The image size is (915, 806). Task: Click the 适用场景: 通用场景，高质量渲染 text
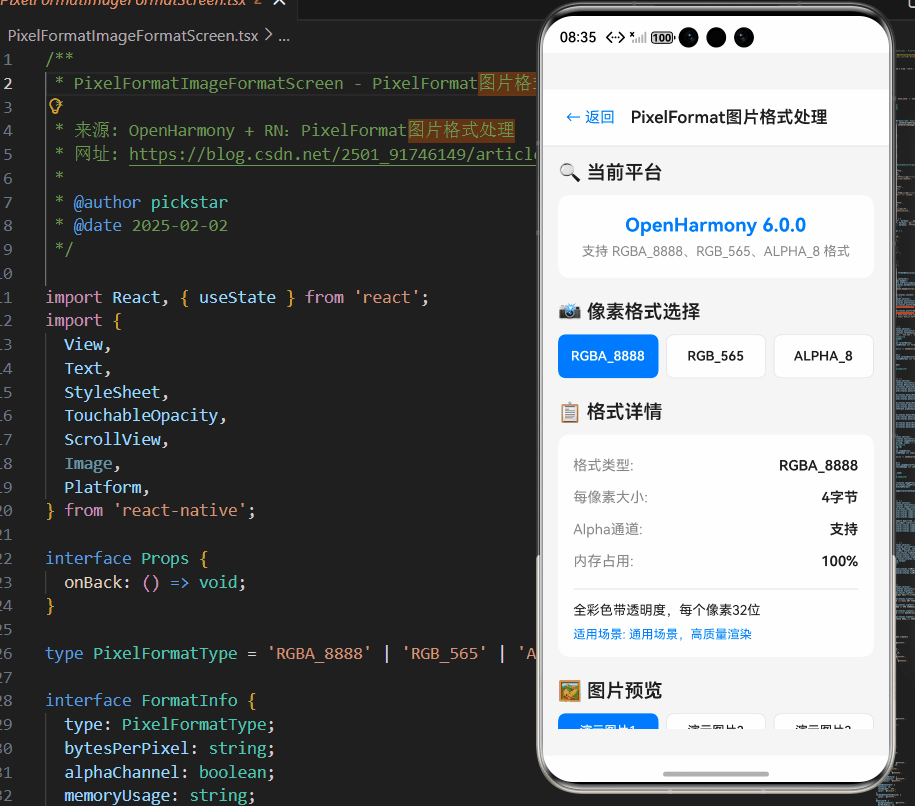pyautogui.click(x=662, y=634)
